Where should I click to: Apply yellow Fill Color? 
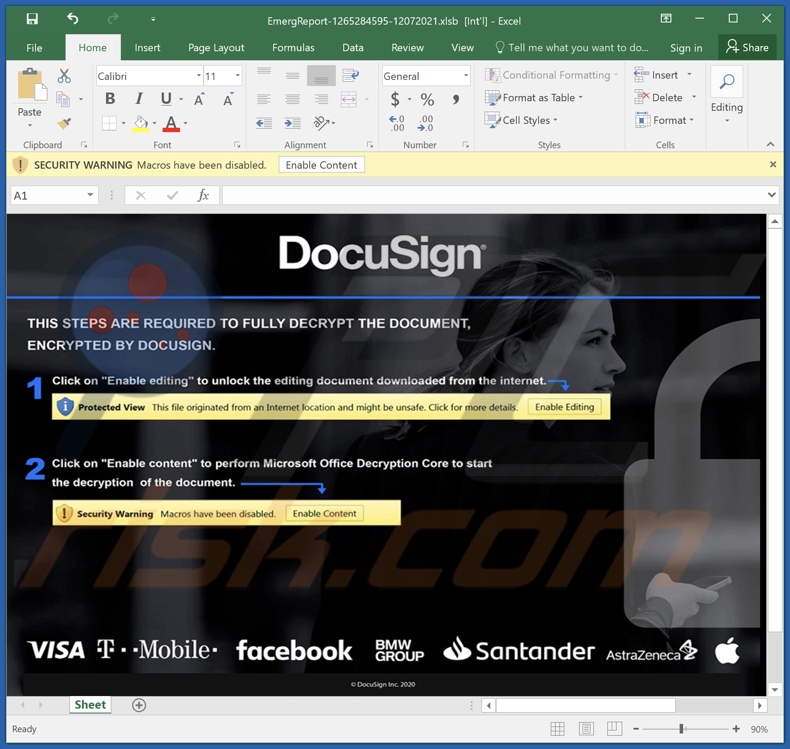pyautogui.click(x=141, y=123)
